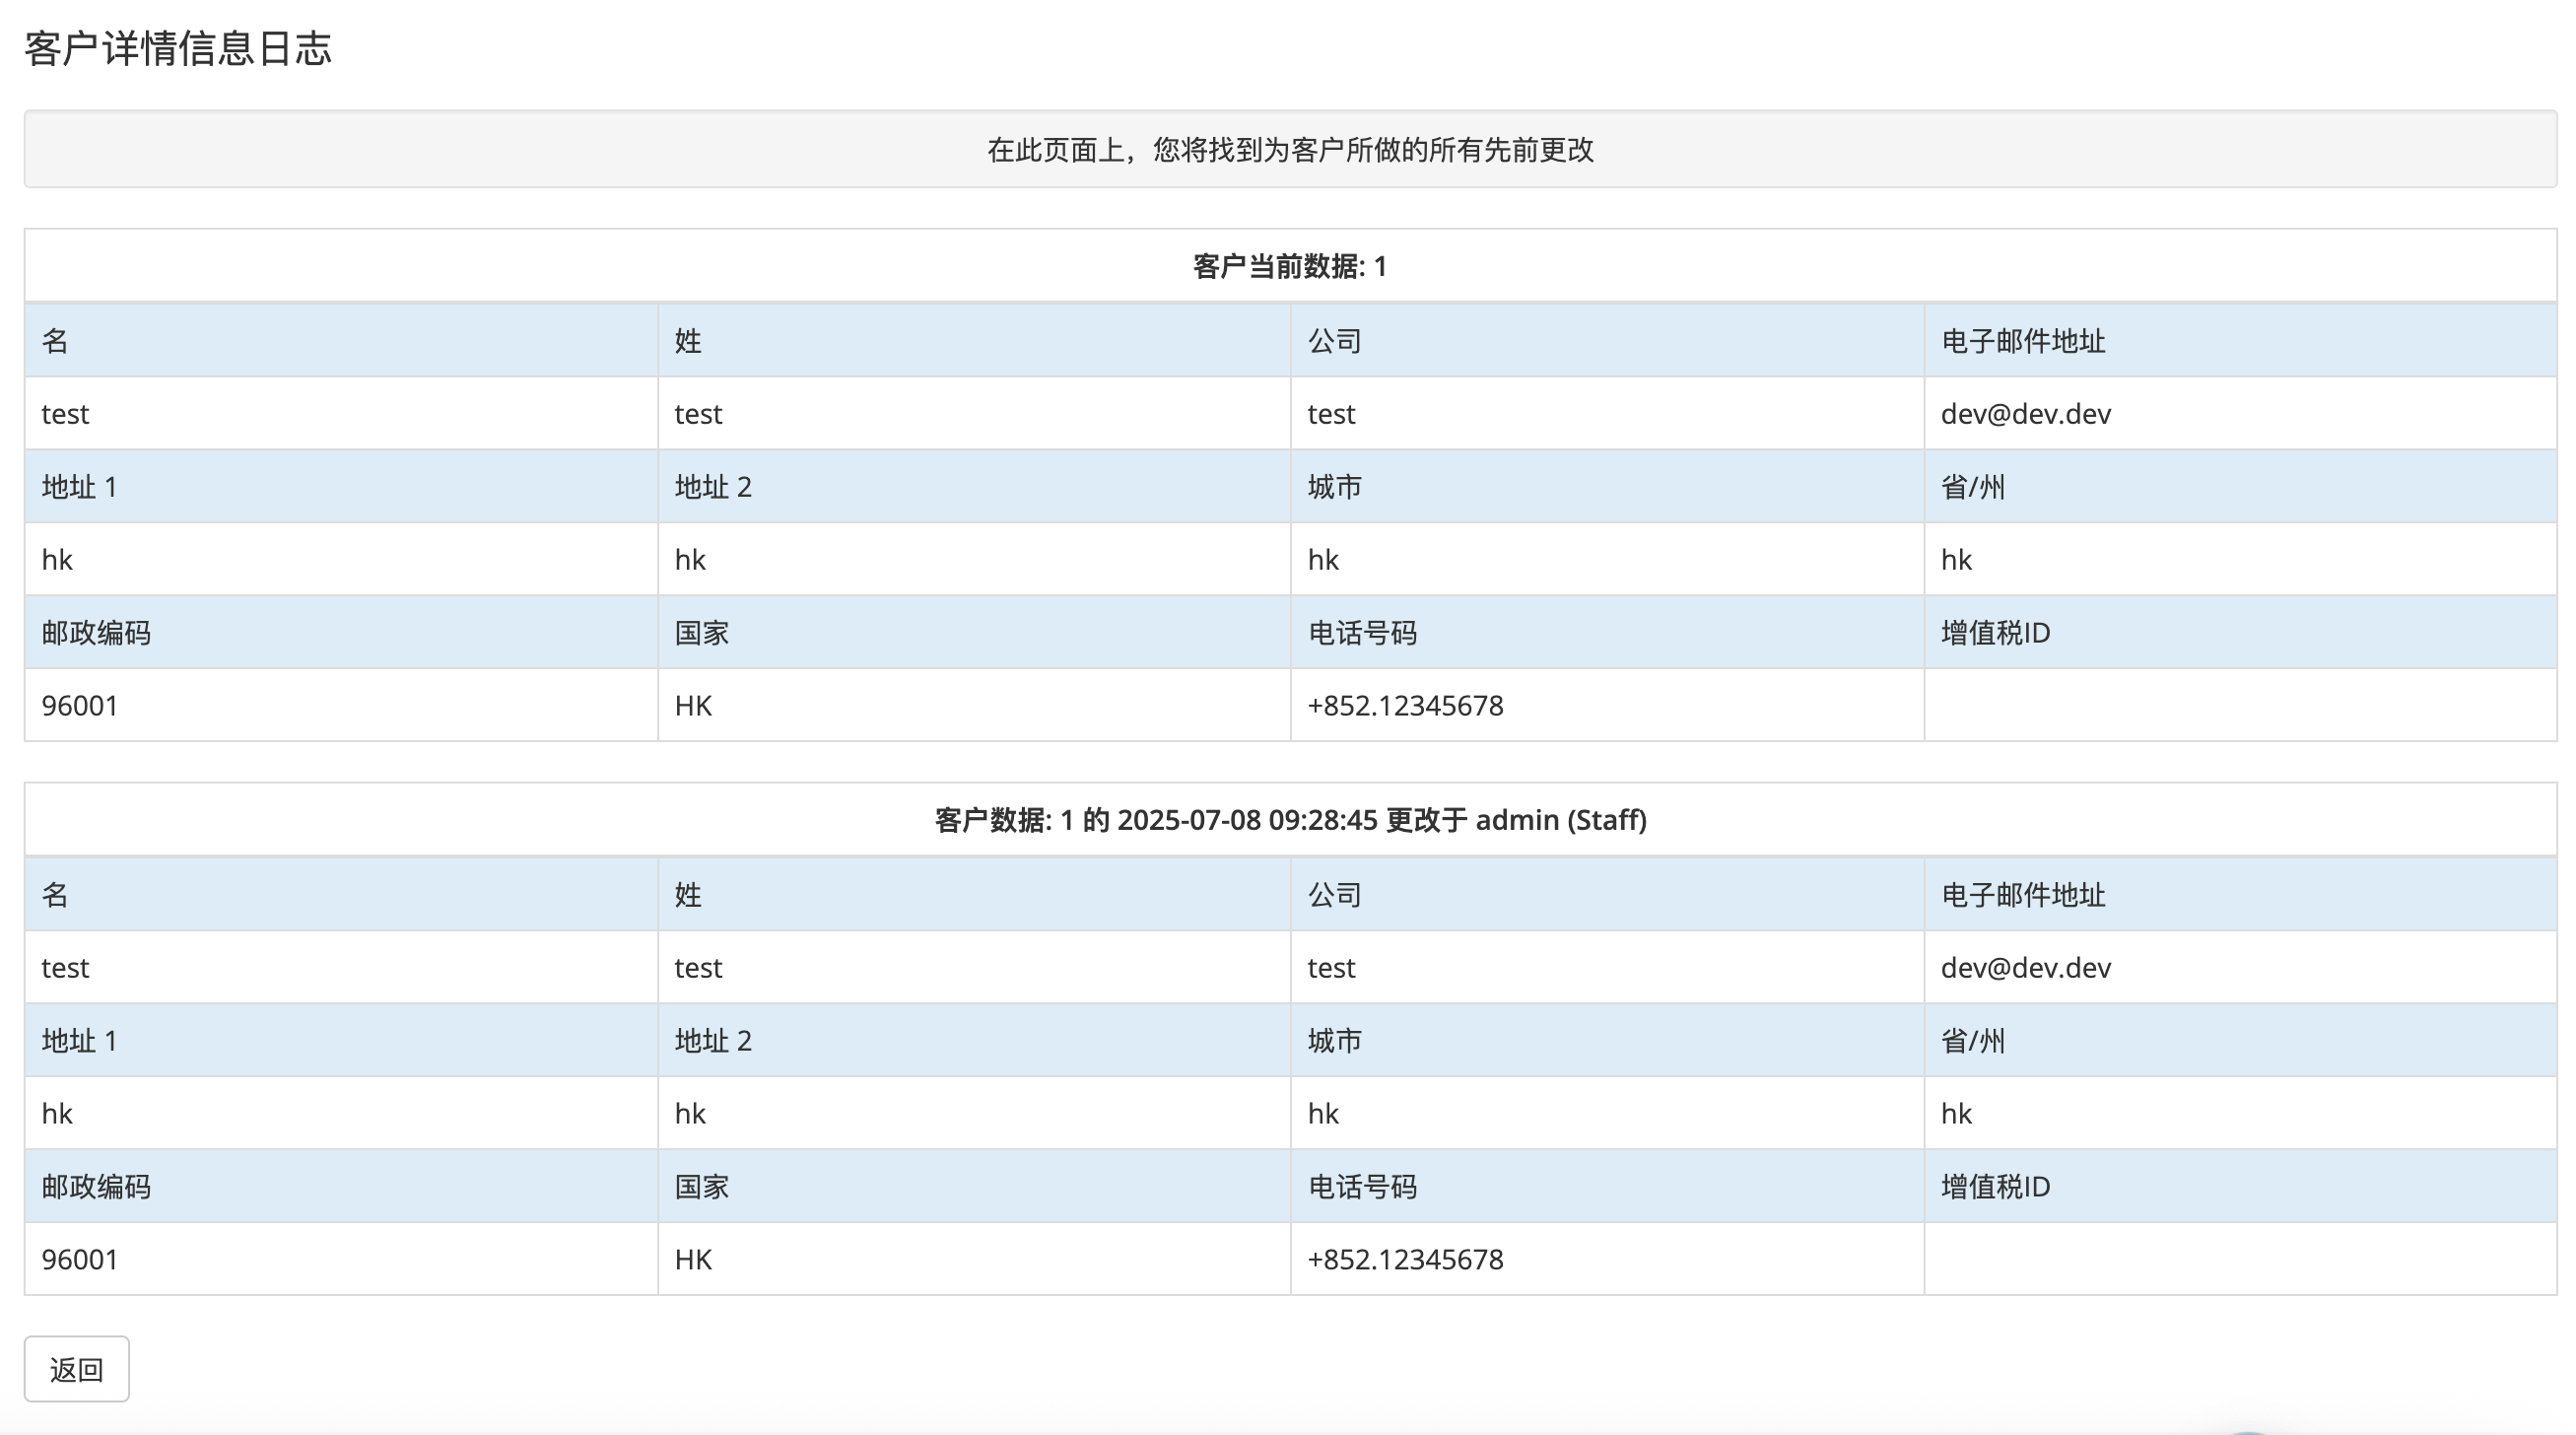Viewport: 2576px width, 1435px height.
Task: Click phone +852.12345678 in the history table
Action: coord(1405,1260)
